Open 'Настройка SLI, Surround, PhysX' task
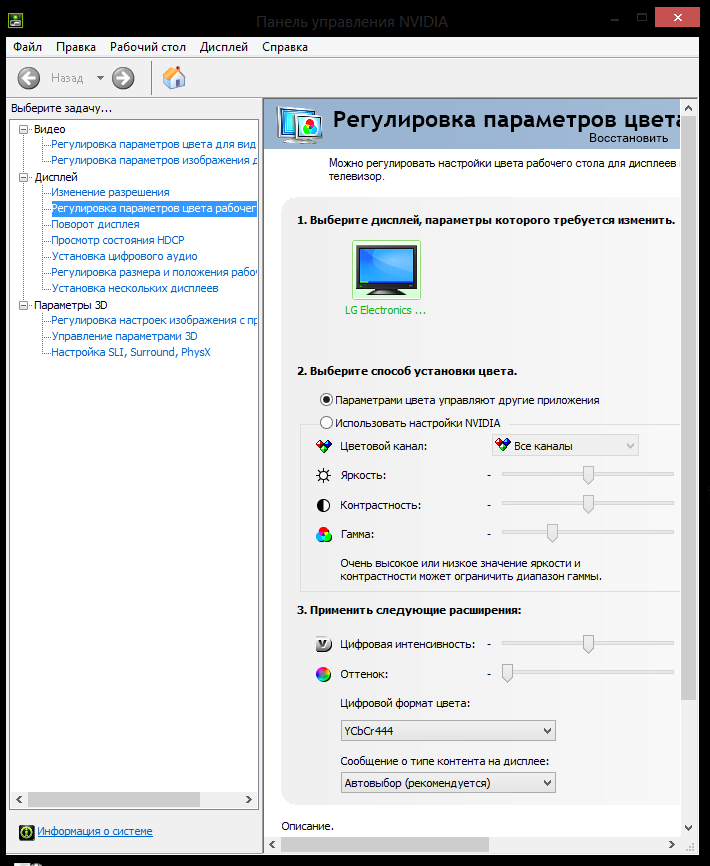This screenshot has width=710, height=866. coord(131,352)
